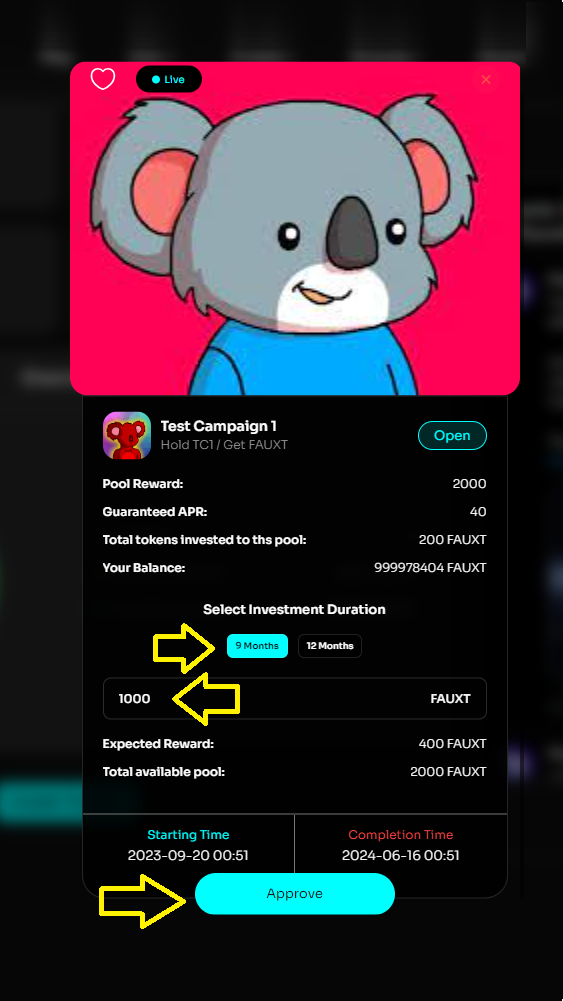The image size is (563, 1001).
Task: Click the 400 FAUXT expected reward value
Action: [453, 744]
